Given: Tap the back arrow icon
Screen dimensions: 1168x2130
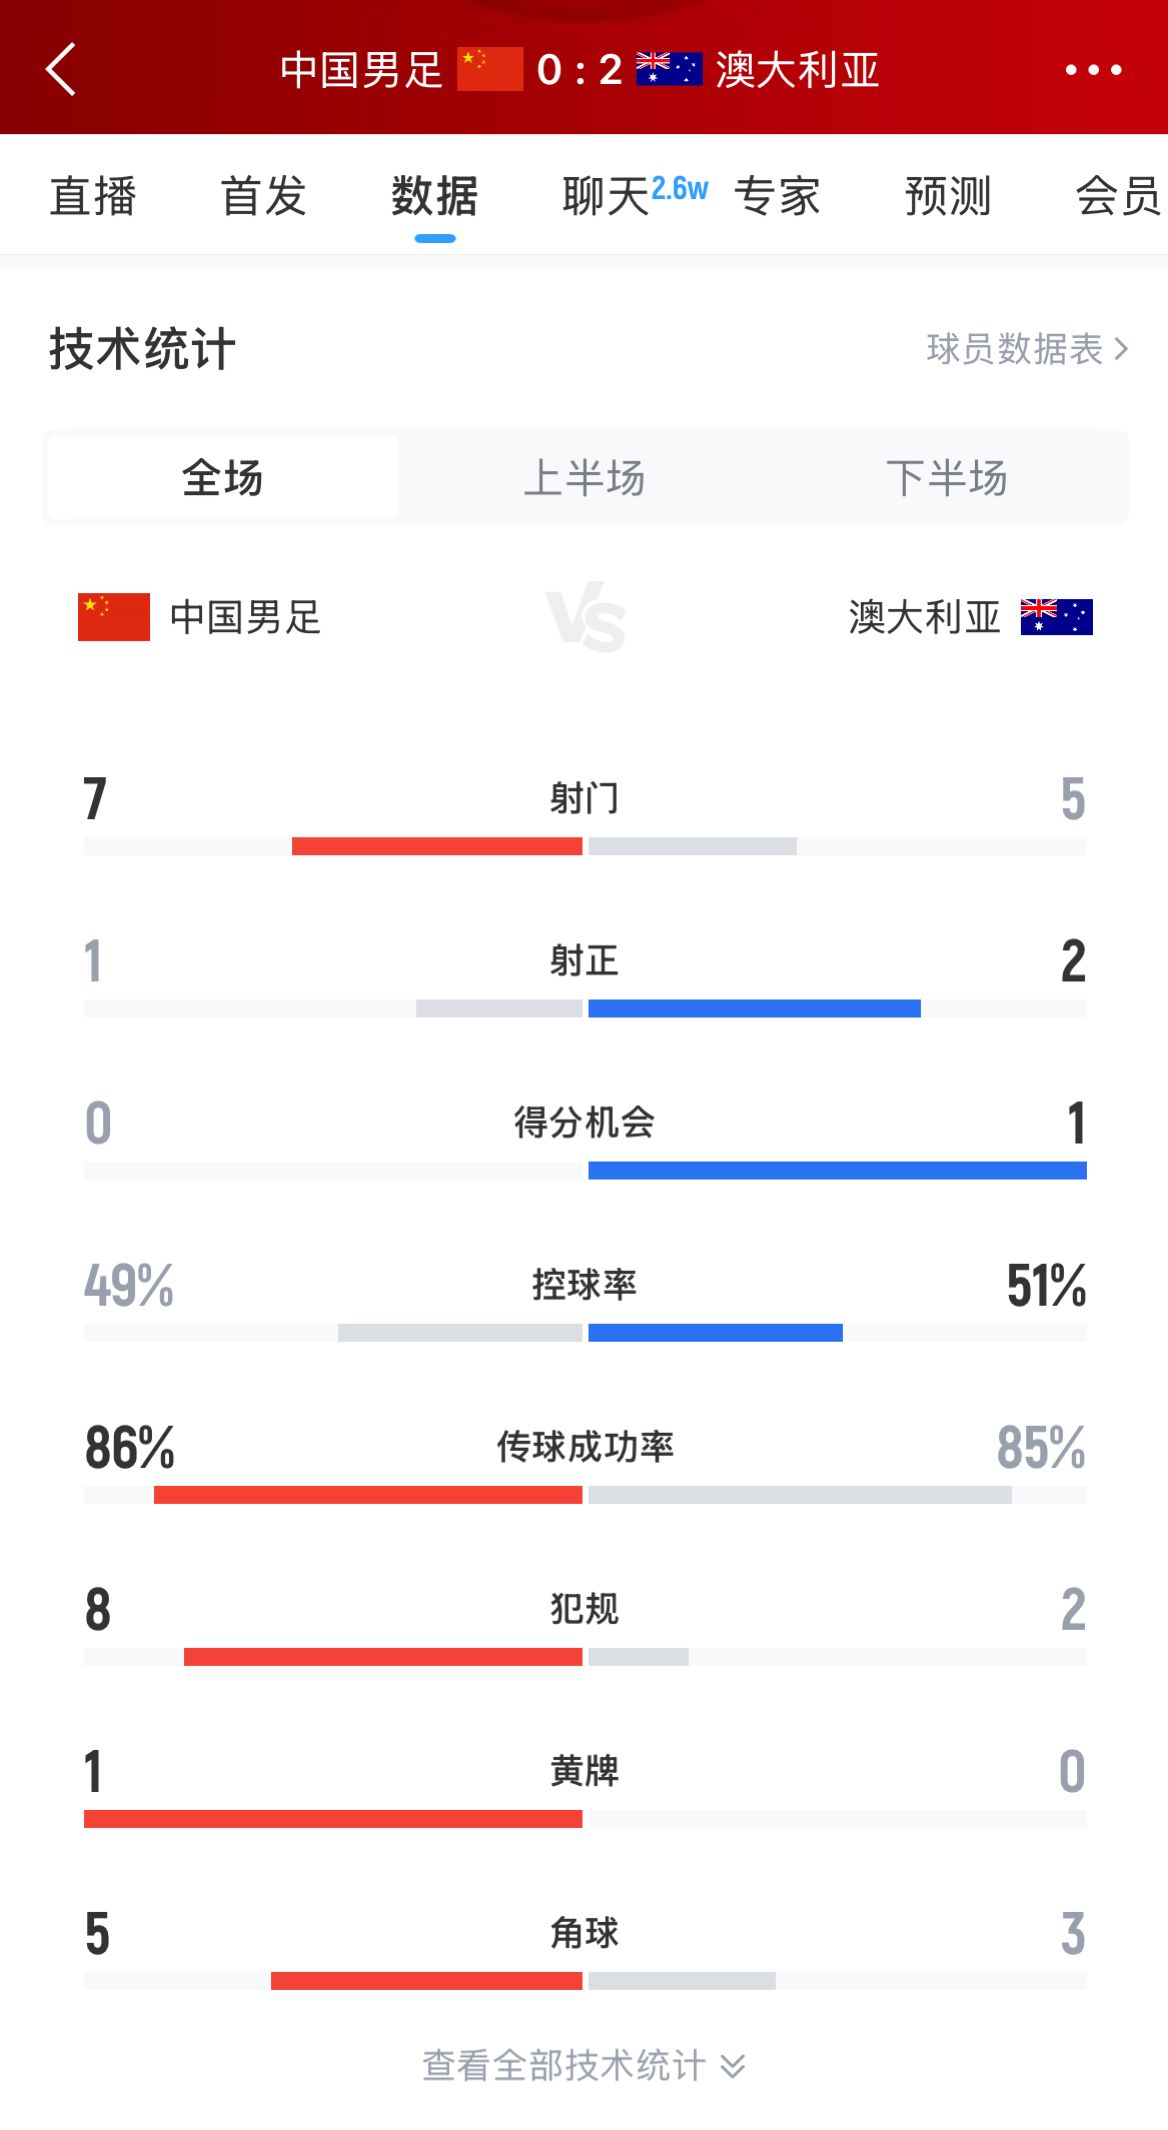Looking at the screenshot, I should (x=61, y=69).
